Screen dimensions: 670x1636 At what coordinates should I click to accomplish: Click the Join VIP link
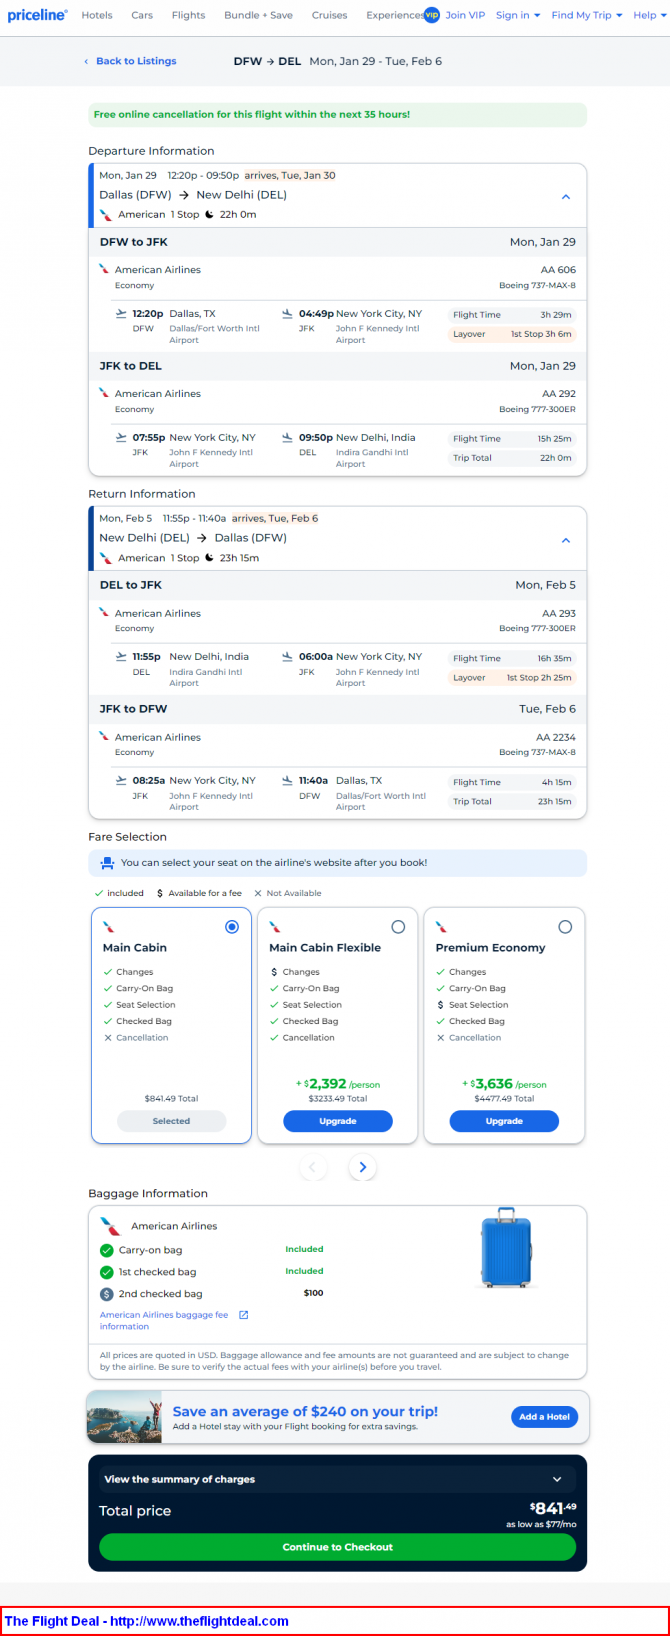[465, 15]
